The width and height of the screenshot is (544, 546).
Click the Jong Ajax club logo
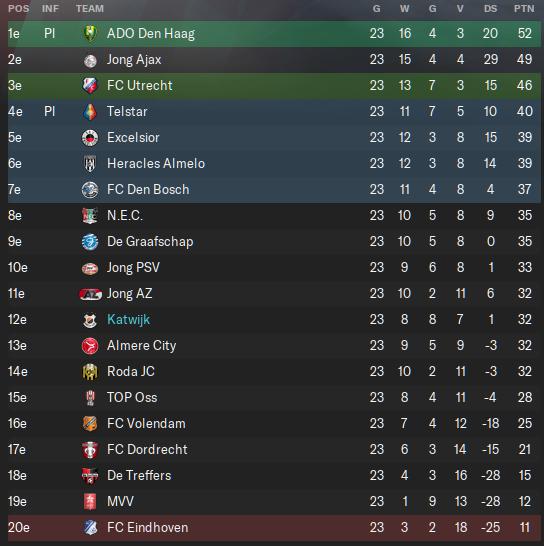[x=90, y=60]
